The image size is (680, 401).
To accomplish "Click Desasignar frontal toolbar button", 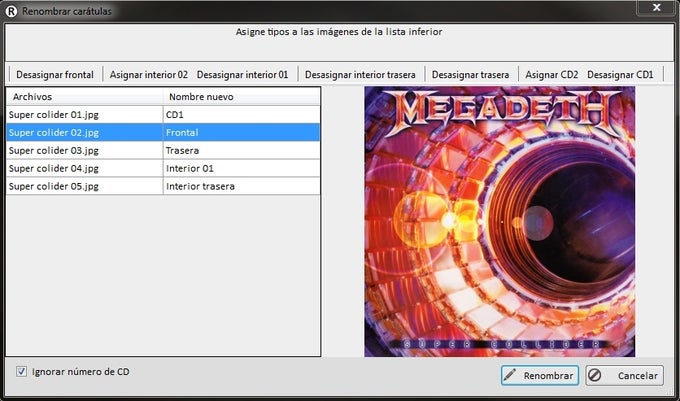I will [55, 75].
